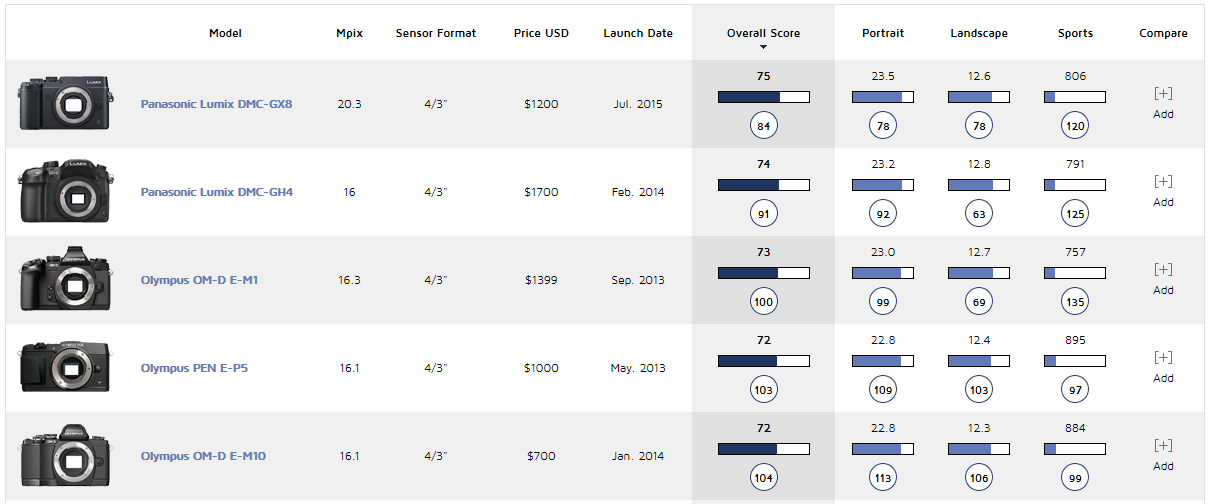Add Olympus OM-D E-M10 to compare

point(1163,454)
